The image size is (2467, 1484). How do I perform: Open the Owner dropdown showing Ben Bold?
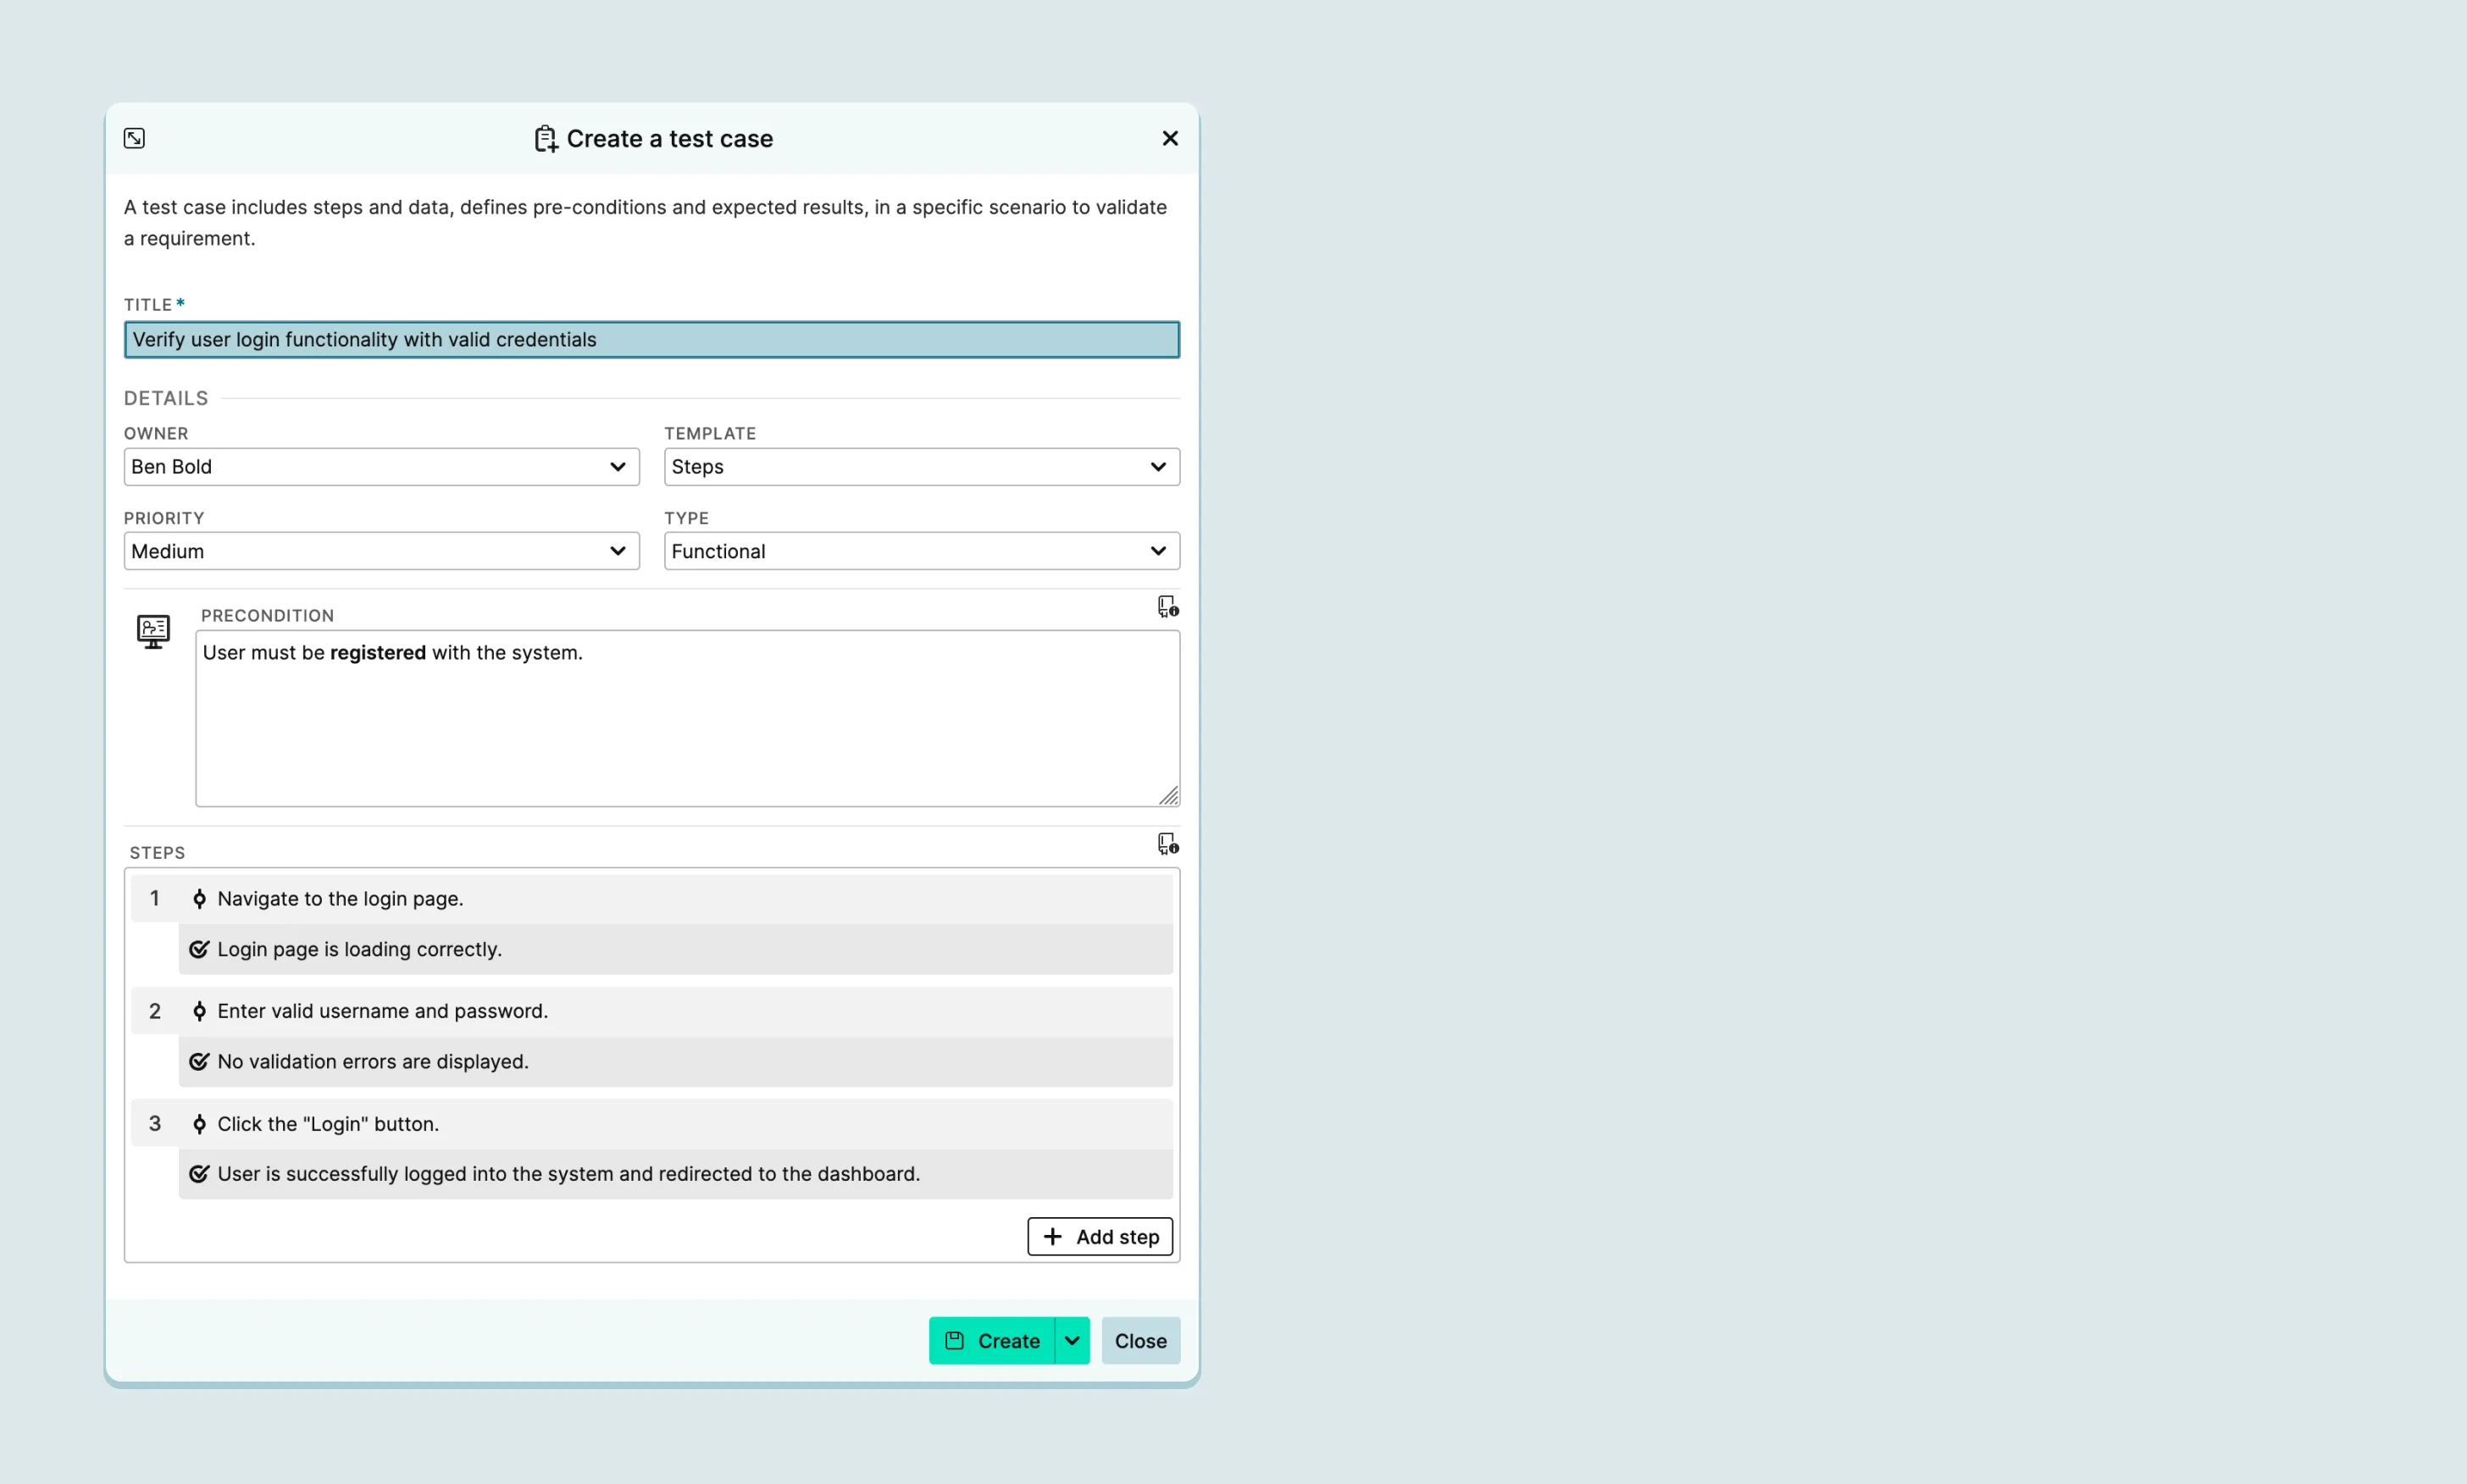381,467
